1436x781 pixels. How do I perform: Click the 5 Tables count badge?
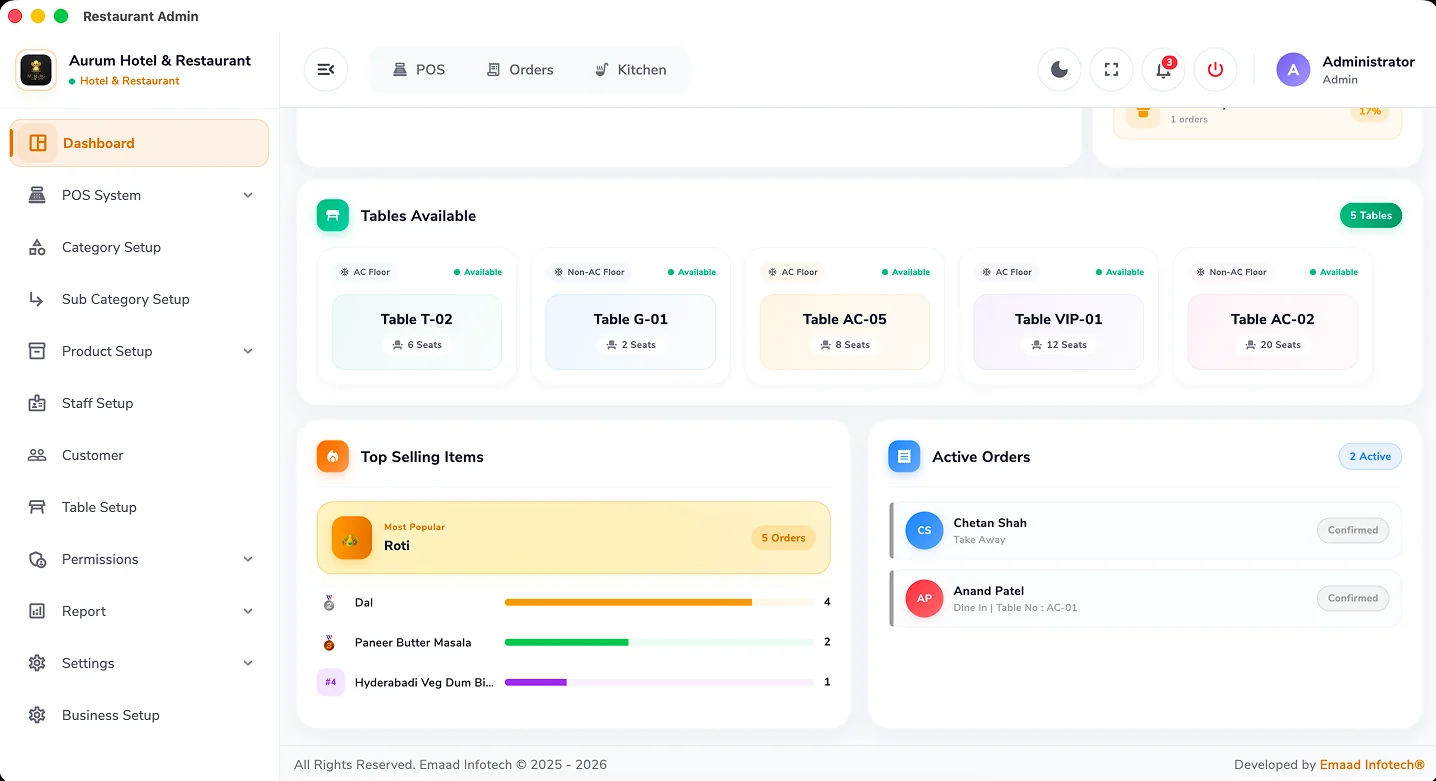1371,215
